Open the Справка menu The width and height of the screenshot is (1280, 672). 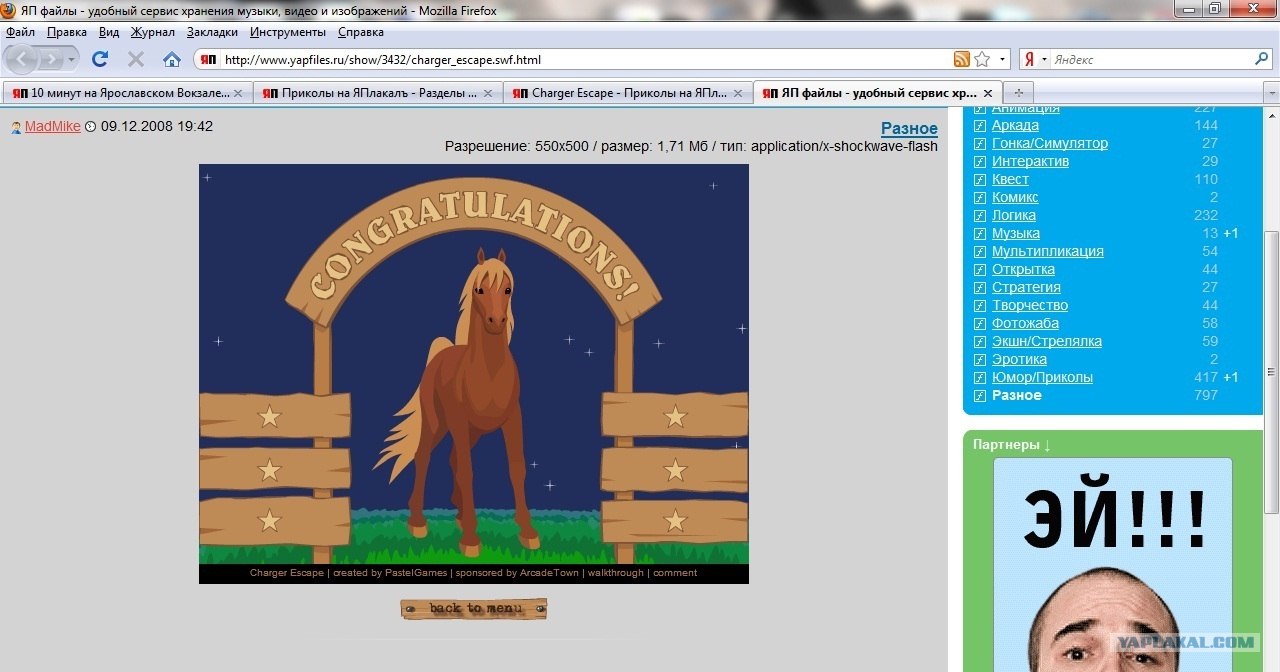(361, 32)
